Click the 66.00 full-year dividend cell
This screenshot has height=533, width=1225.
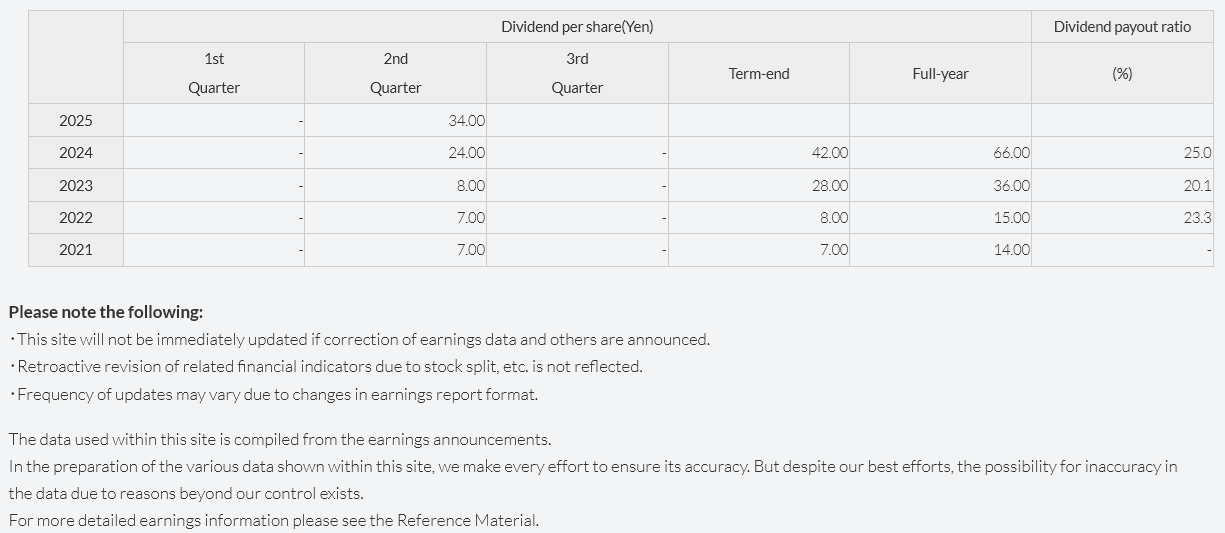[1011, 153]
